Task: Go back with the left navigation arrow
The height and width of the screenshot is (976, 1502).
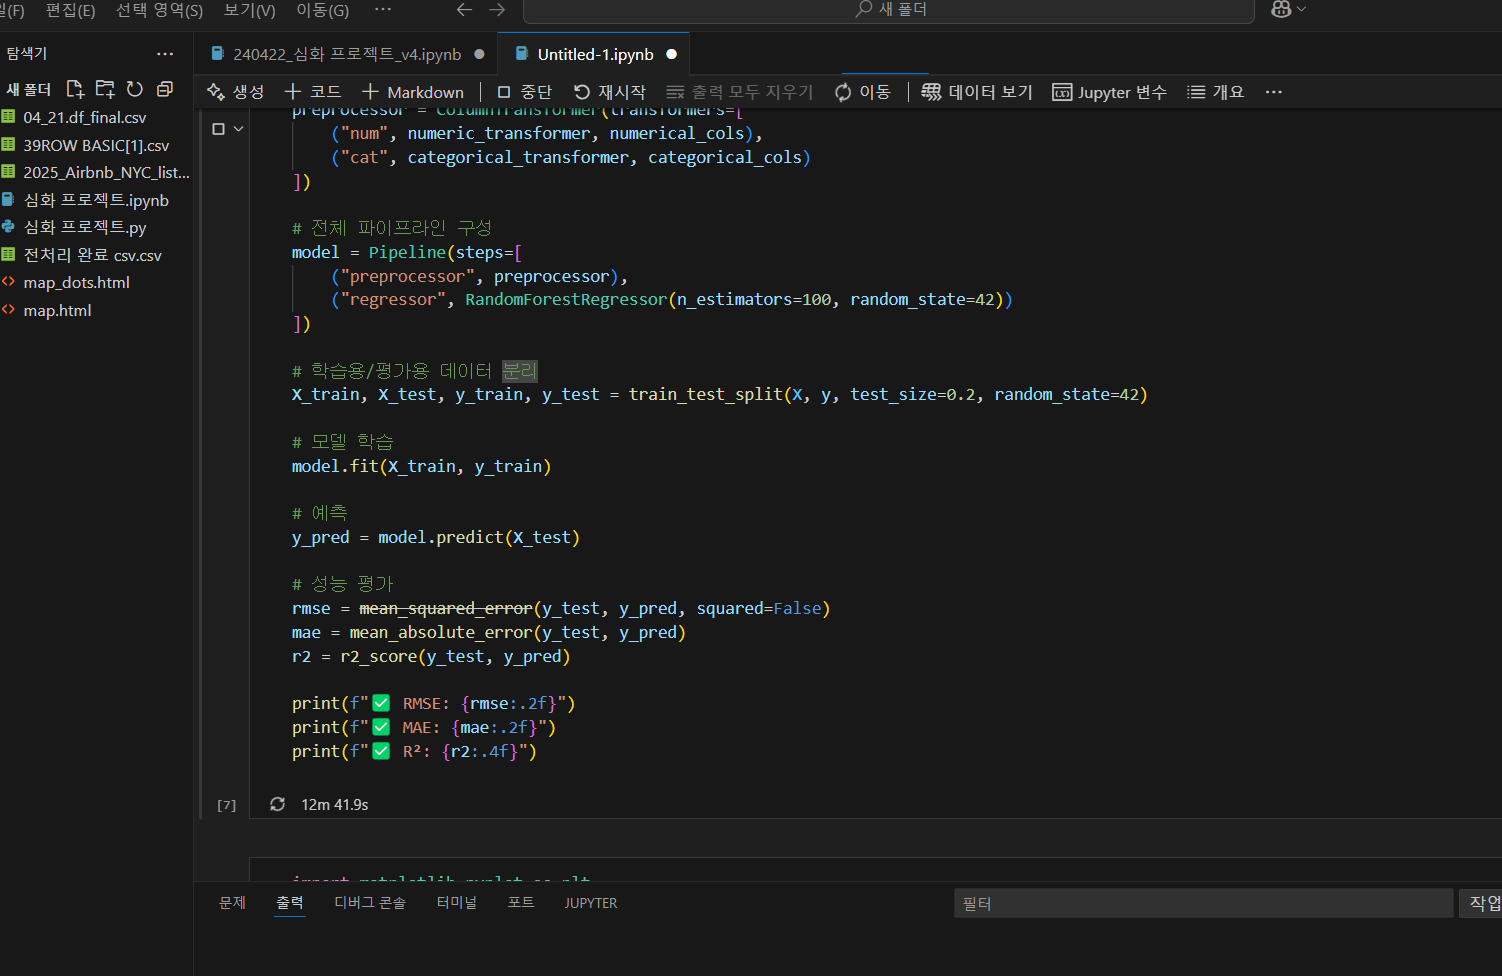Action: 464,10
